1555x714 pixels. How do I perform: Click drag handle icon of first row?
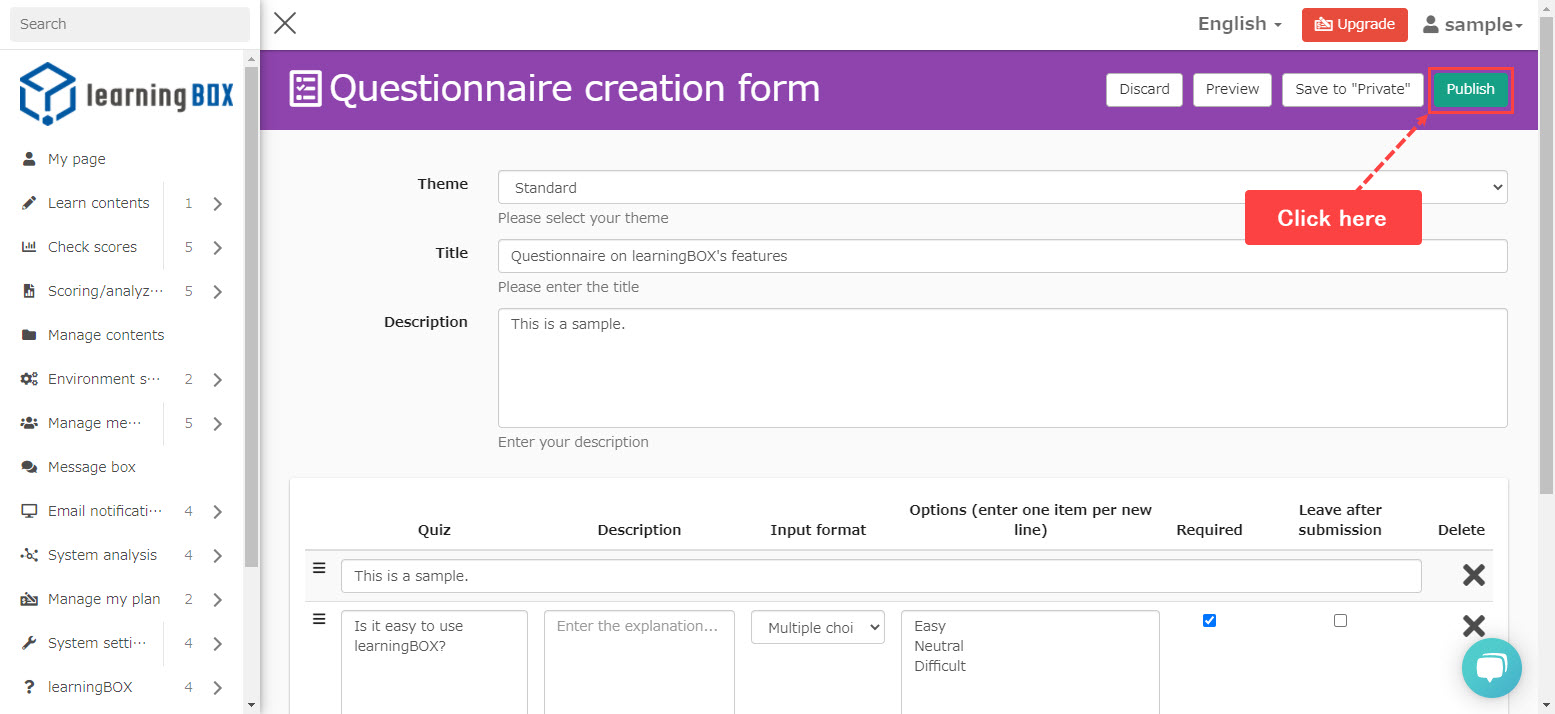click(x=319, y=568)
